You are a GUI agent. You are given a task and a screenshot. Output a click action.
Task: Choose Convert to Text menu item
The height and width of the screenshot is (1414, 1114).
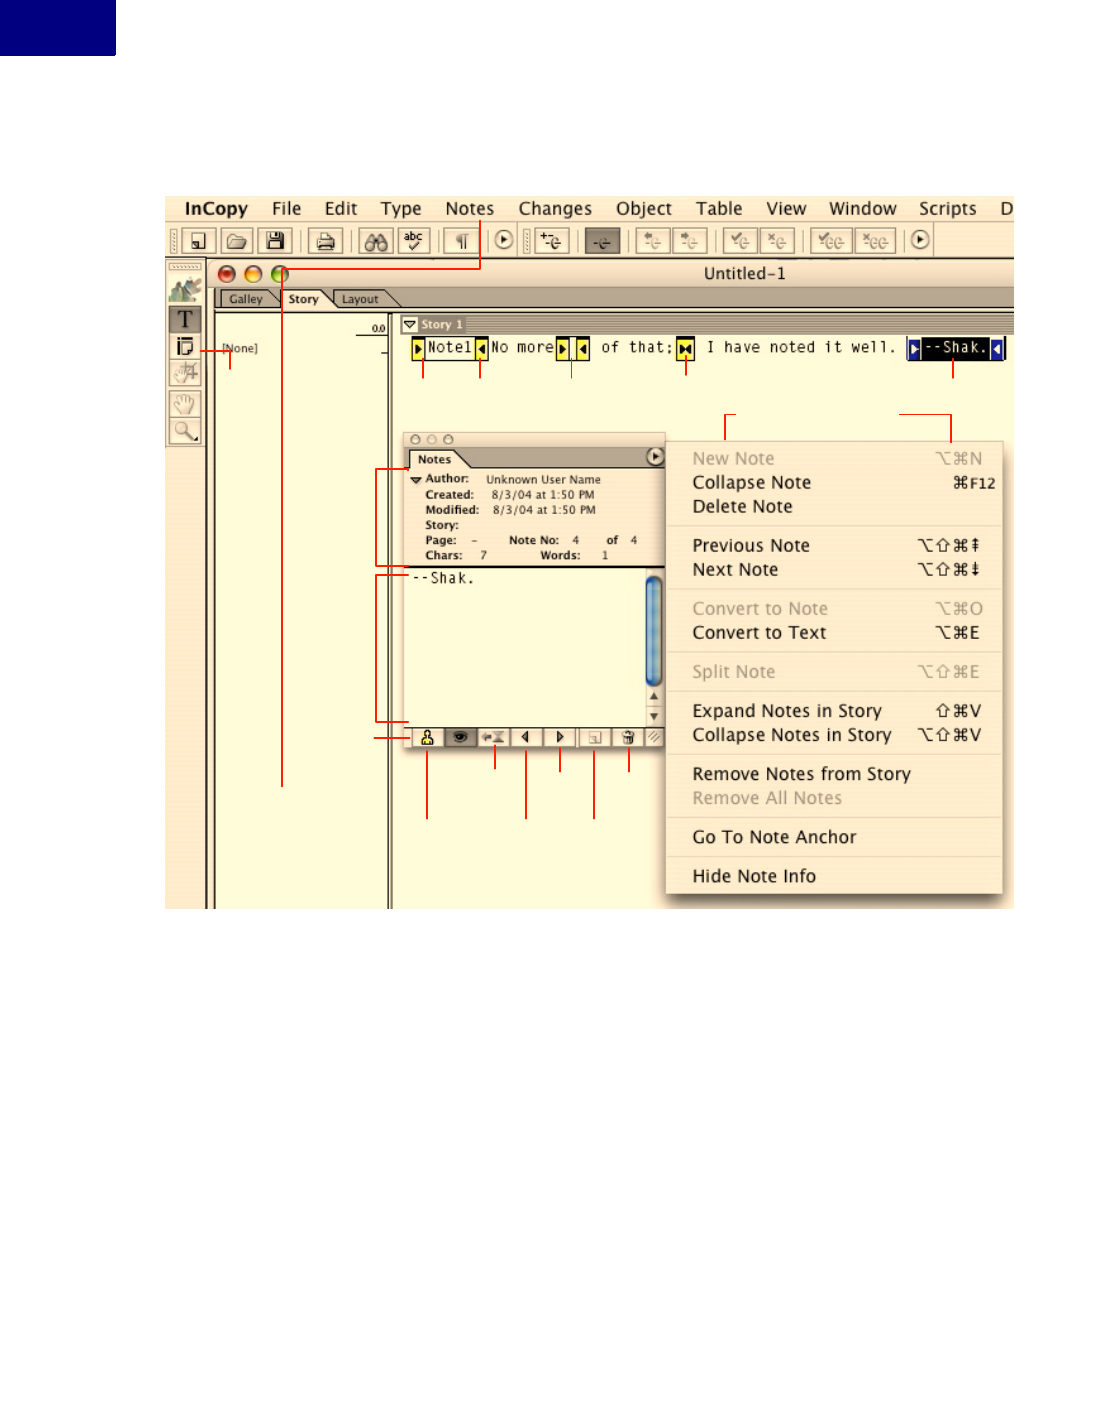835,633
